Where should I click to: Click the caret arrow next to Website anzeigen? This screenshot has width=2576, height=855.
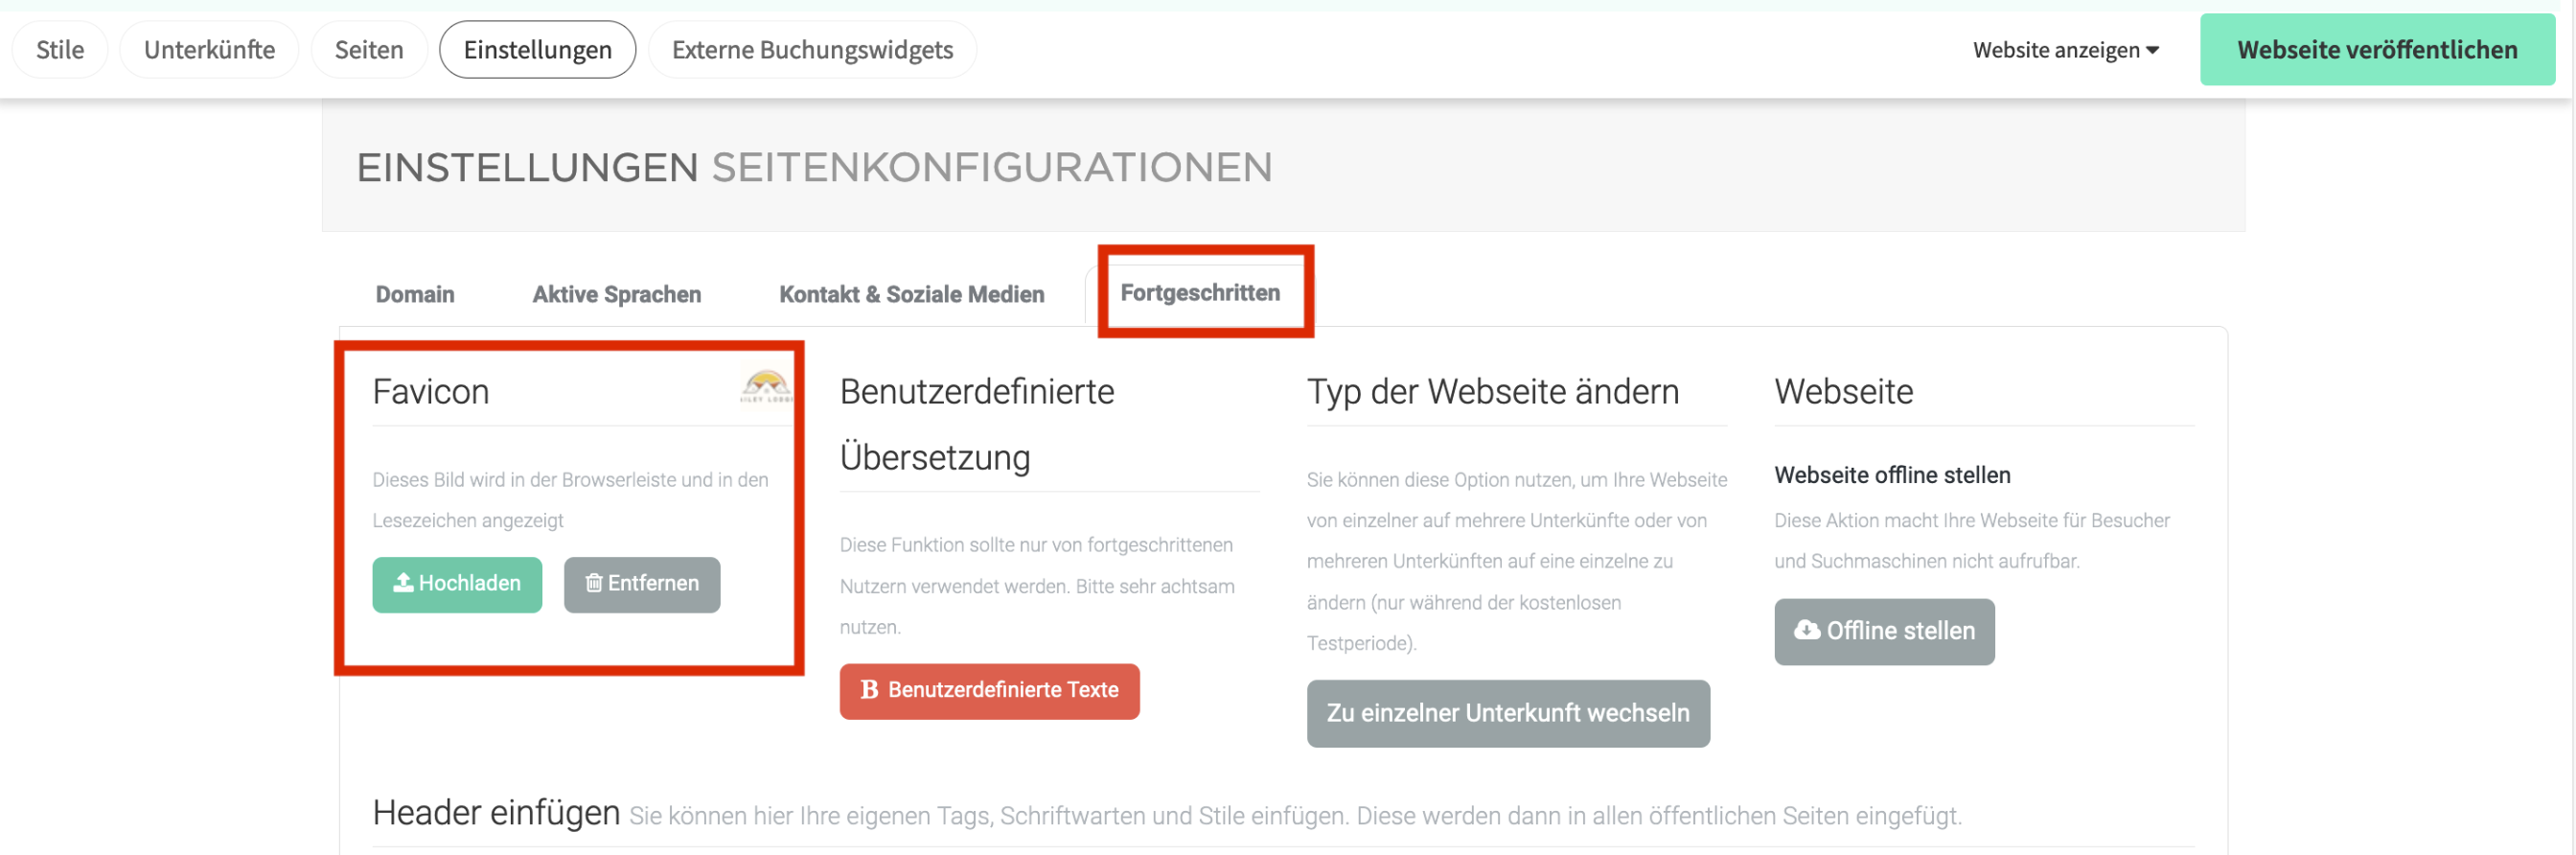click(x=2152, y=50)
